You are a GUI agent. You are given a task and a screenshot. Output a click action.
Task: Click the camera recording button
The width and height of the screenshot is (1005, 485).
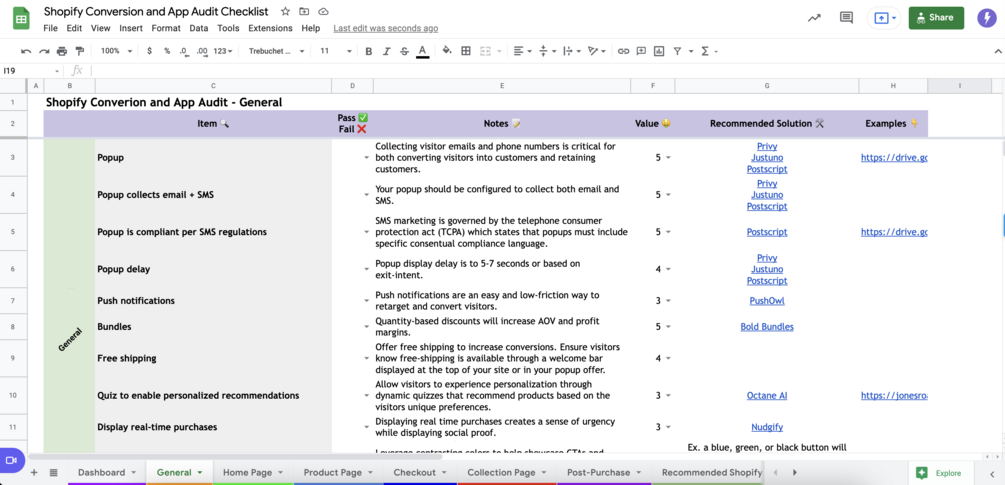point(11,460)
